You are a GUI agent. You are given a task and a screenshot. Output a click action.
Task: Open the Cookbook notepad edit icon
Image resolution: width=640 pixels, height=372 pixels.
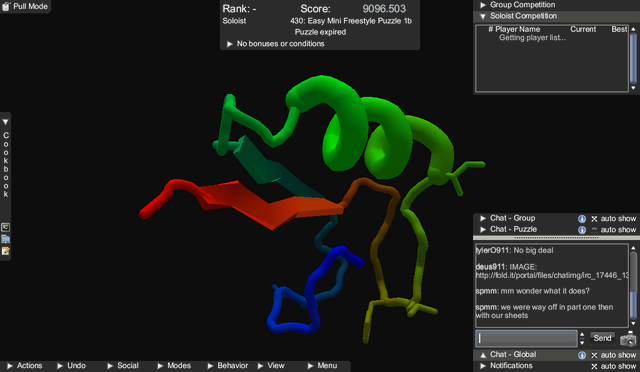[5, 251]
